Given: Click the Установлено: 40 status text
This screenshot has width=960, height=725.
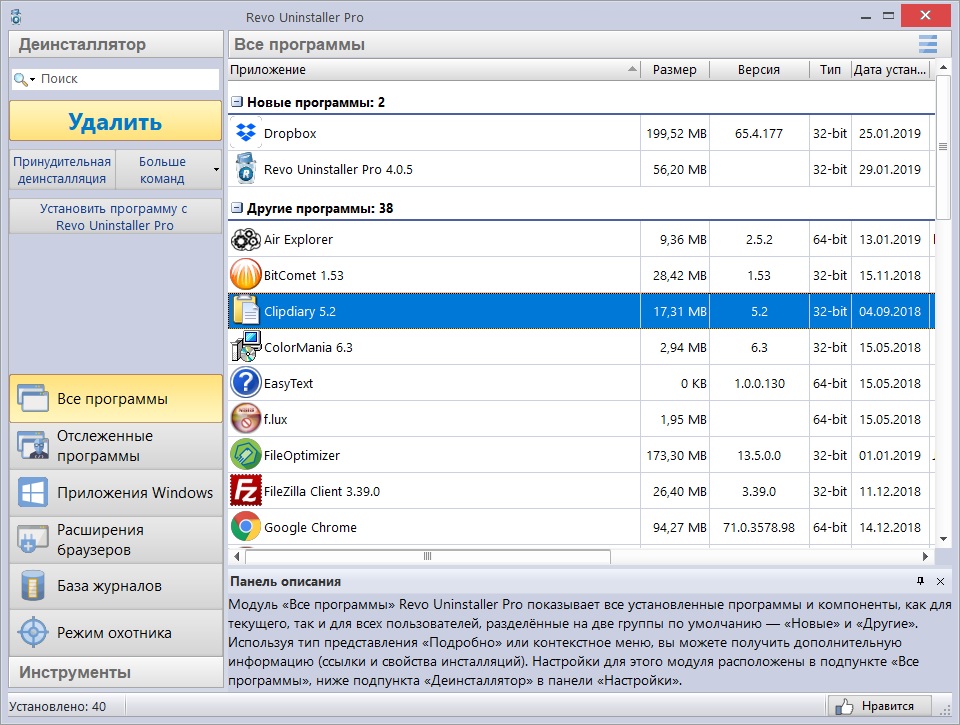Looking at the screenshot, I should point(57,707).
